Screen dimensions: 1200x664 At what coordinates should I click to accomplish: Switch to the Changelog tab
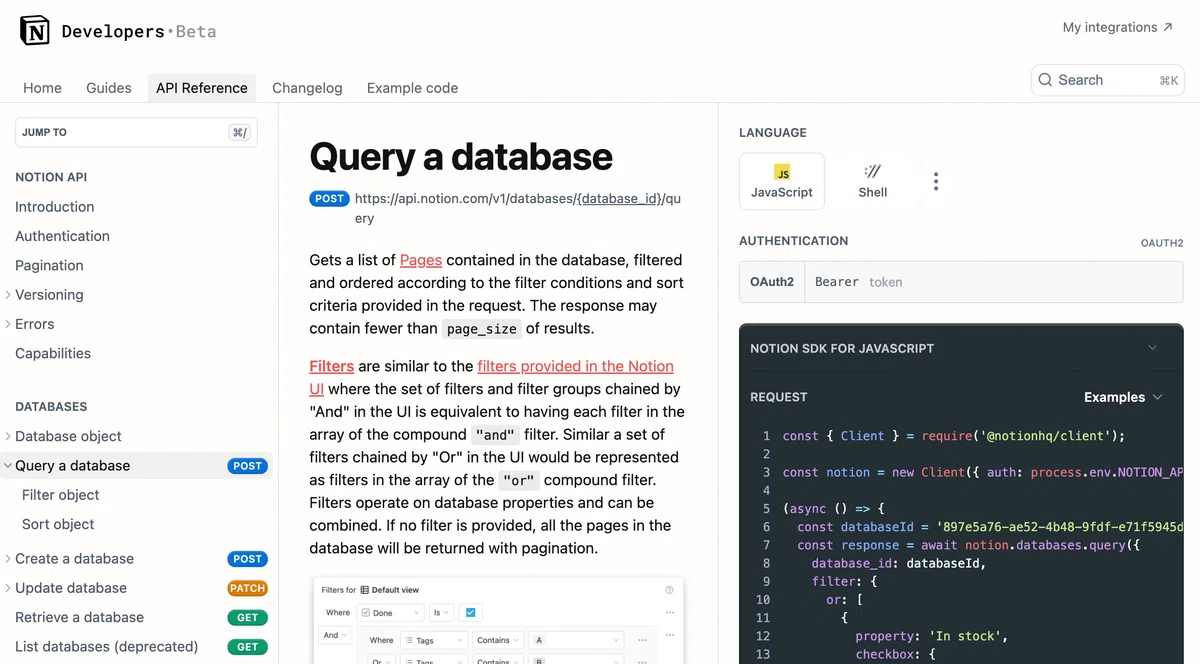(x=307, y=88)
